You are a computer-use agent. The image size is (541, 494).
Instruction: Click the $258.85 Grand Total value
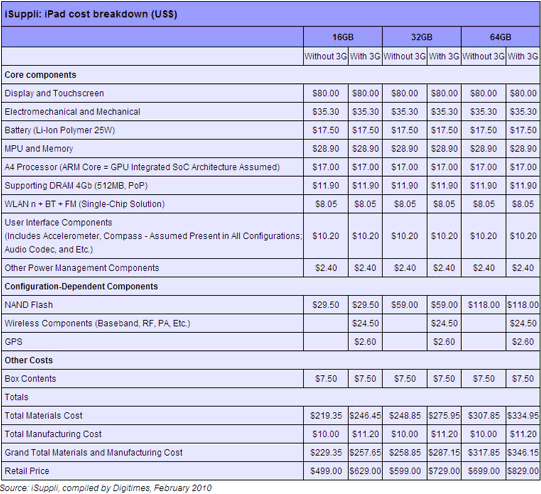point(404,453)
